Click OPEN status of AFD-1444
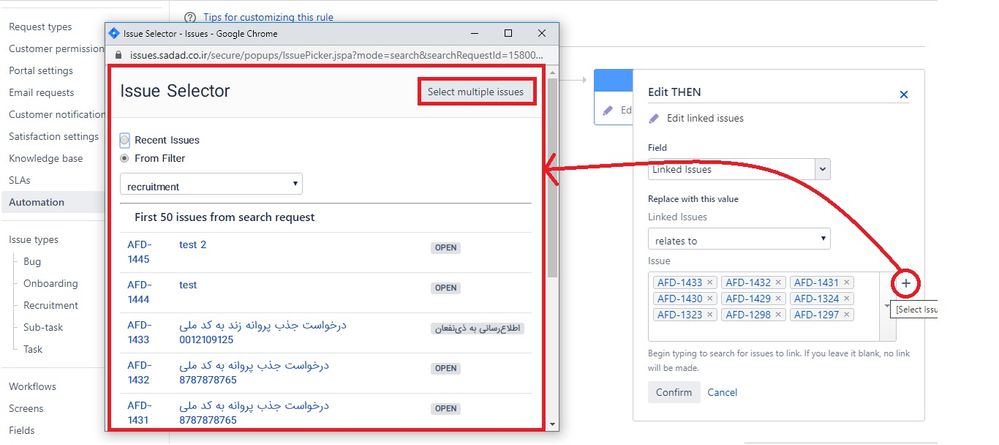Screen dimensions: 999x445 point(445,288)
